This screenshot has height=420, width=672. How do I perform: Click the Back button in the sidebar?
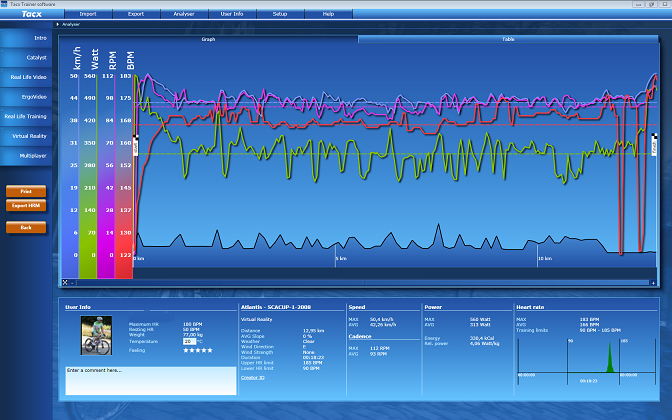point(26,227)
